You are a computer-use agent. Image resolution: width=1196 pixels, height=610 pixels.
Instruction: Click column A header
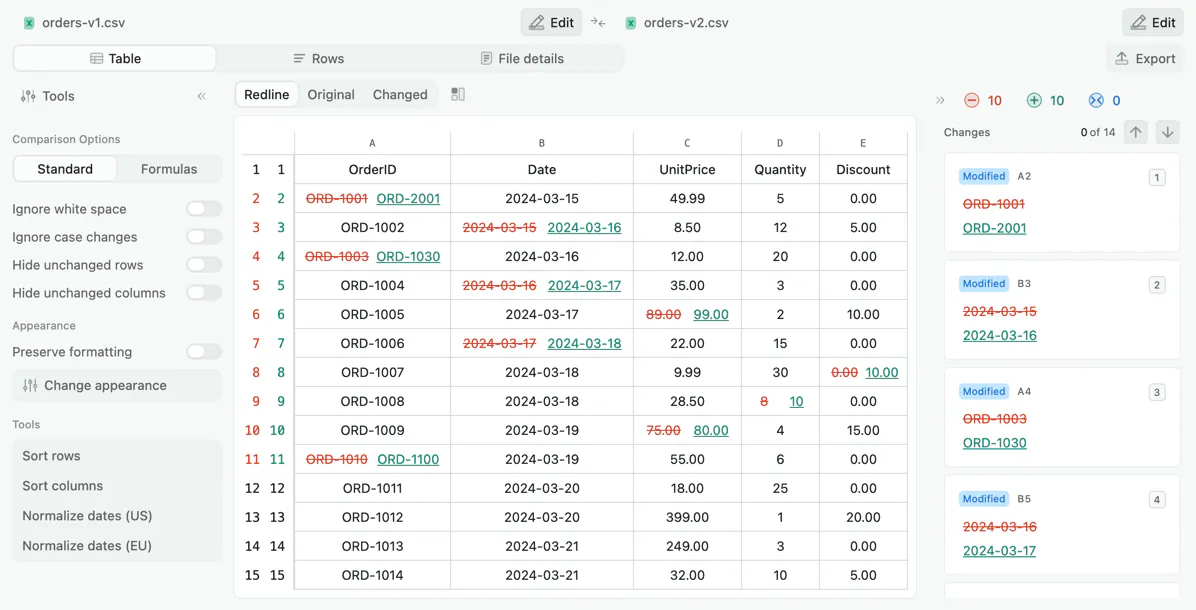(x=372, y=143)
